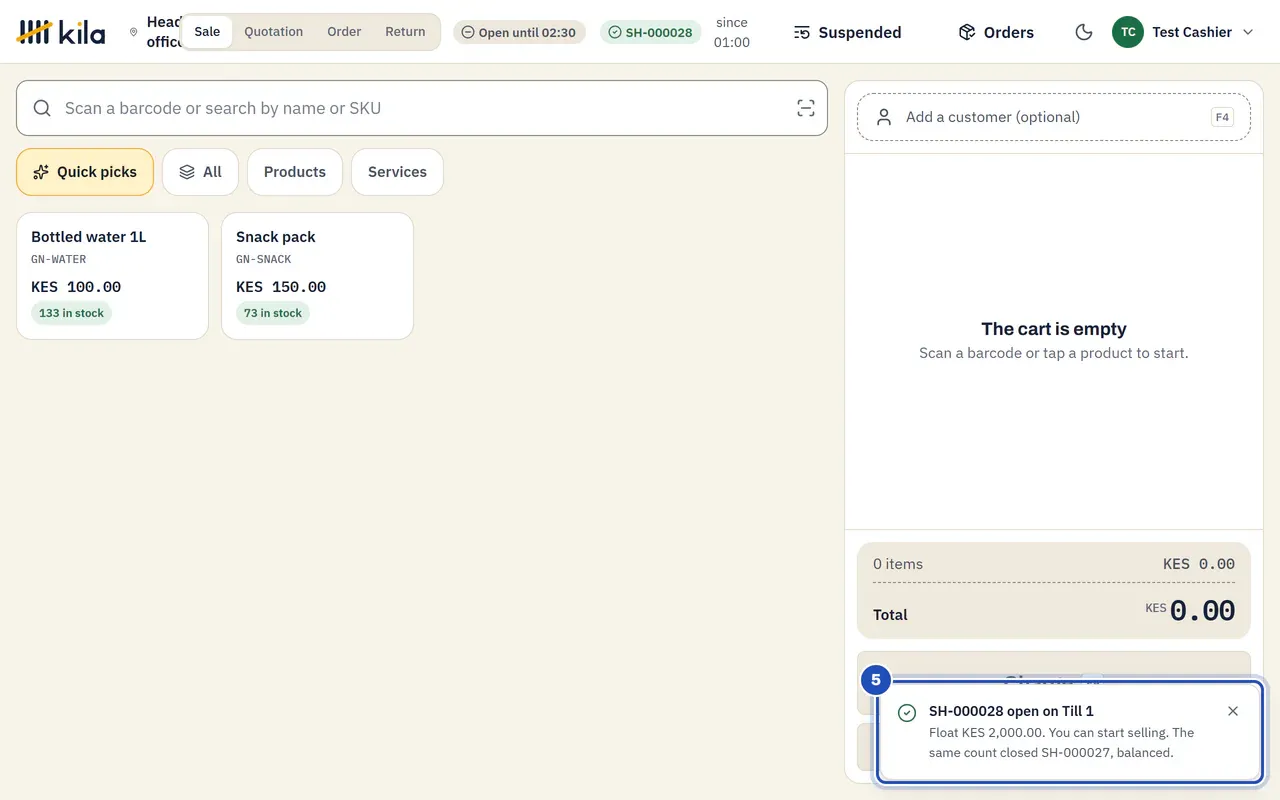
Task: Switch to the Return tab
Action: [x=405, y=32]
